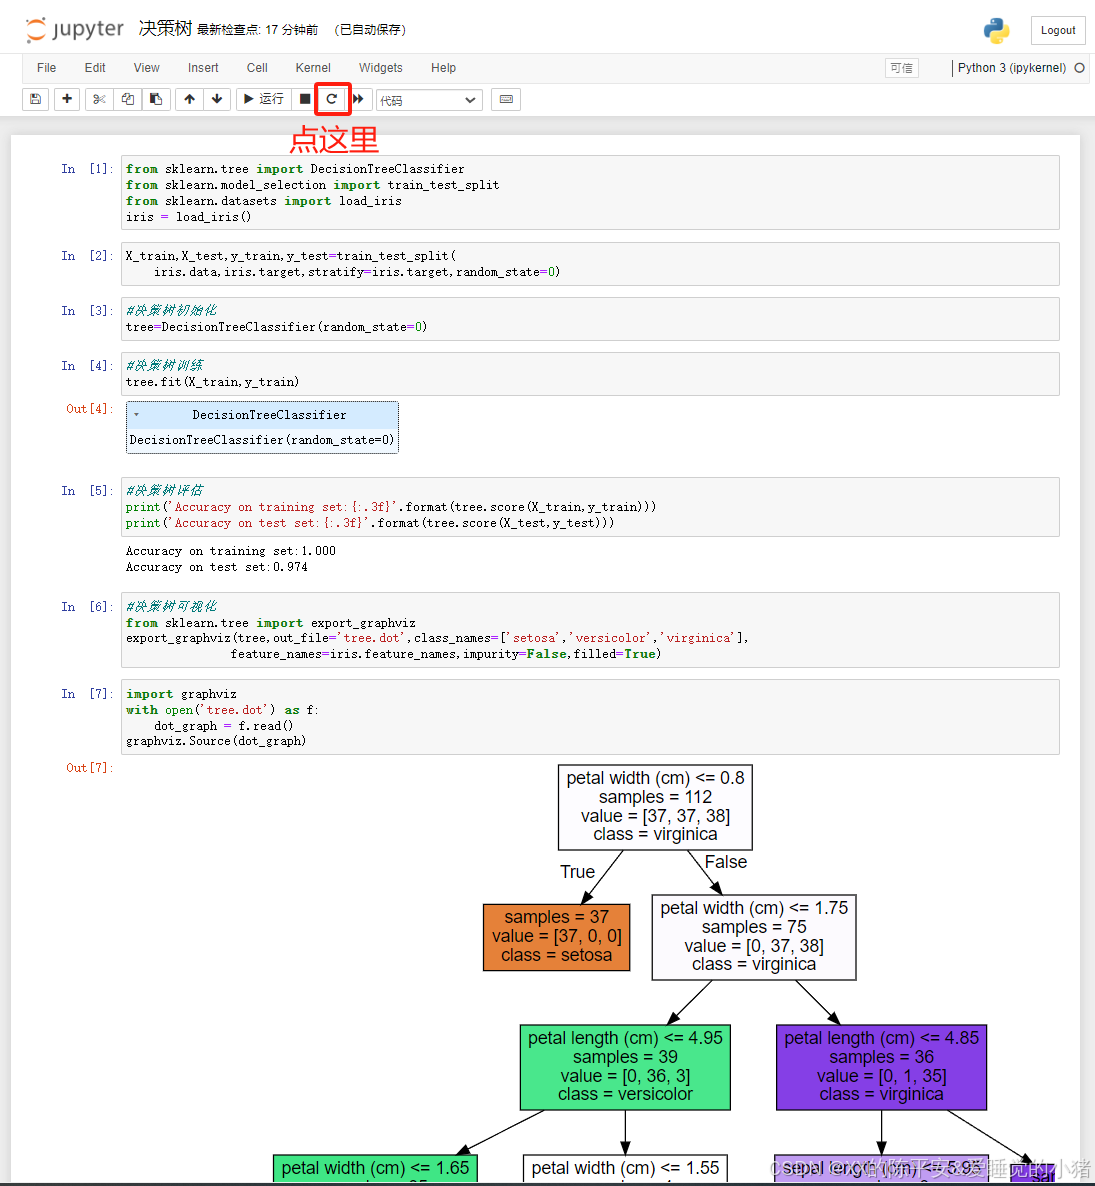The height and width of the screenshot is (1186, 1095).
Task: Click the 最新检查点 checkpoint status text
Action: click(257, 29)
